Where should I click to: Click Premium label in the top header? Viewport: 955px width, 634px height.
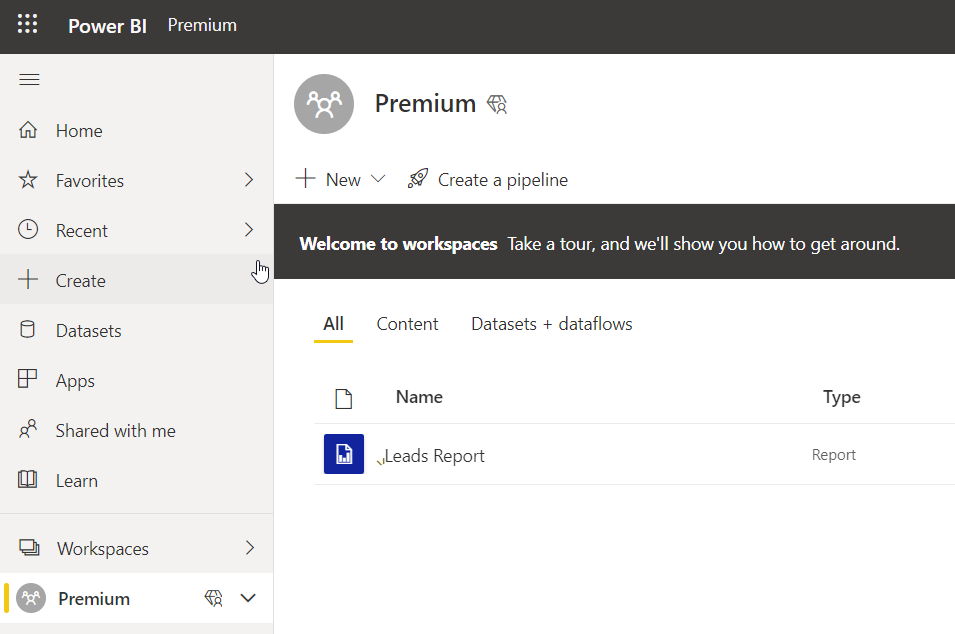coord(202,25)
